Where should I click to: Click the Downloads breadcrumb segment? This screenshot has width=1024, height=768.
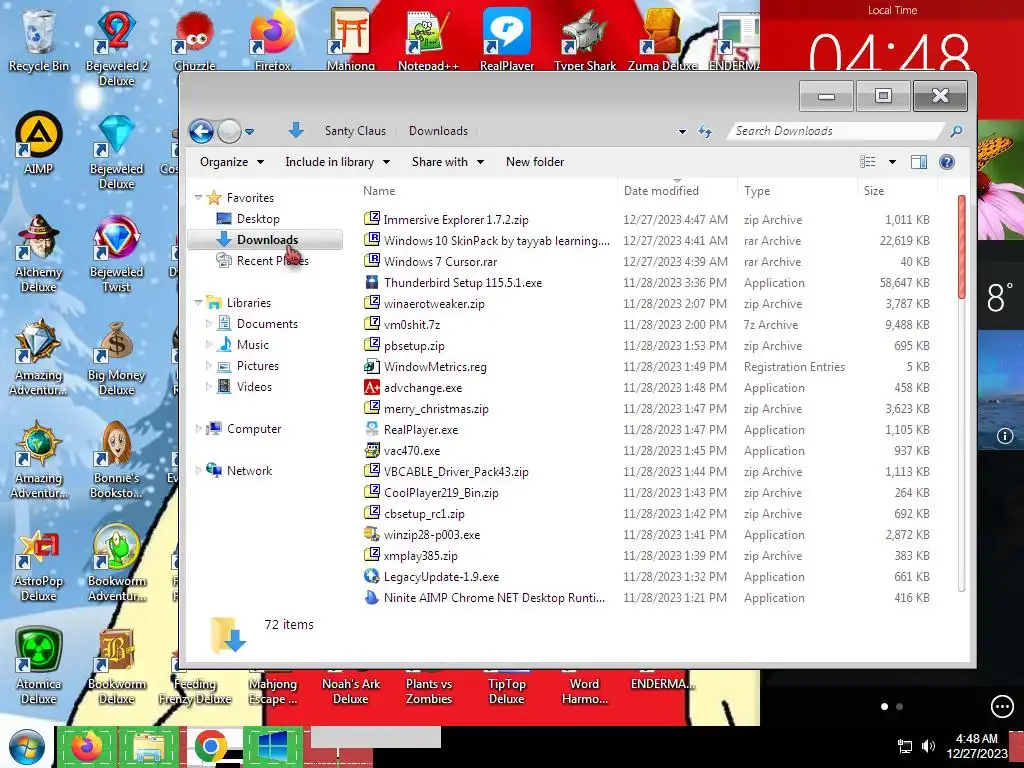pos(438,131)
